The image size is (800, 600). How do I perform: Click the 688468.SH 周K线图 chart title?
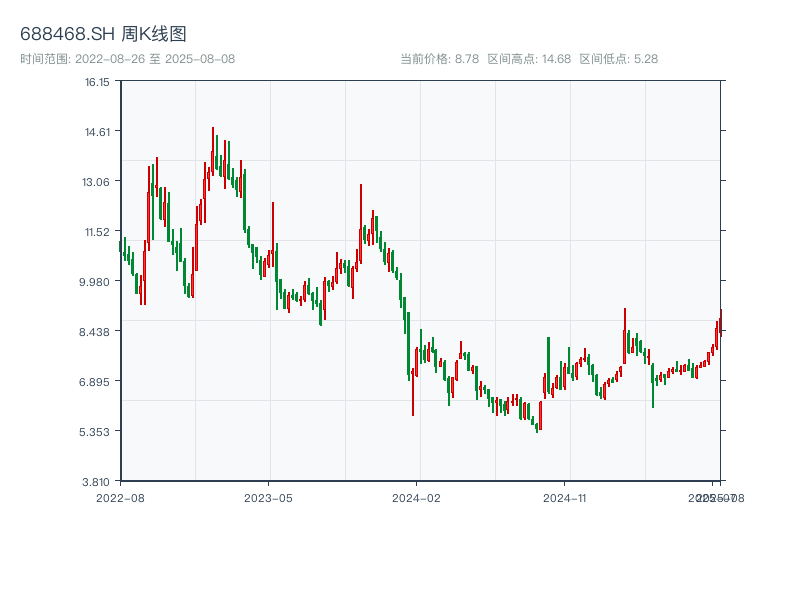pyautogui.click(x=103, y=34)
